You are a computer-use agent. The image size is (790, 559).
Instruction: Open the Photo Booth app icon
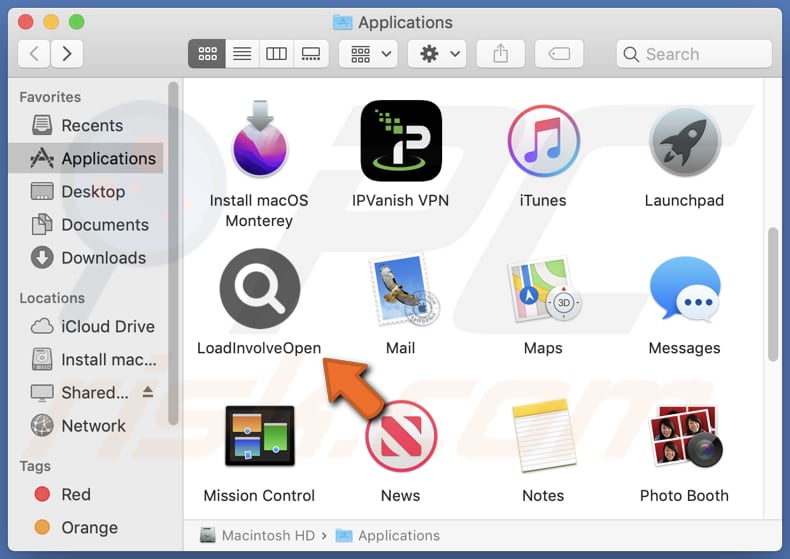point(685,436)
